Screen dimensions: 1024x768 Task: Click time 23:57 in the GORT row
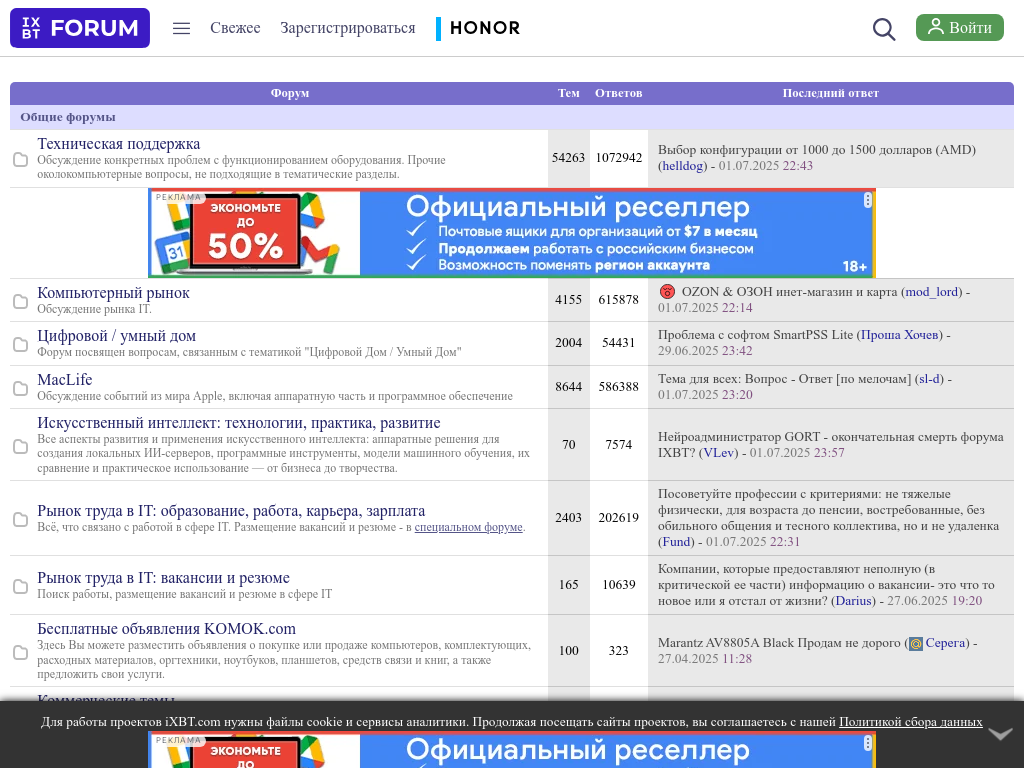(x=829, y=453)
